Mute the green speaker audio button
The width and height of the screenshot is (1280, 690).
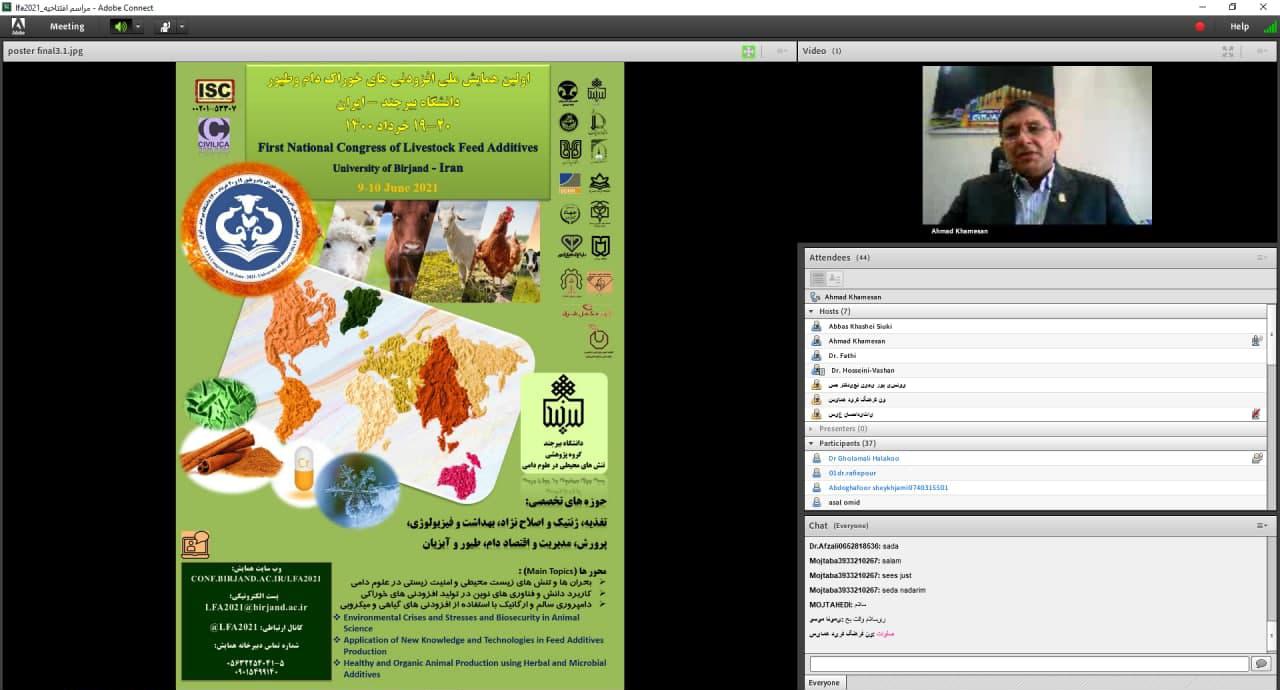point(120,26)
